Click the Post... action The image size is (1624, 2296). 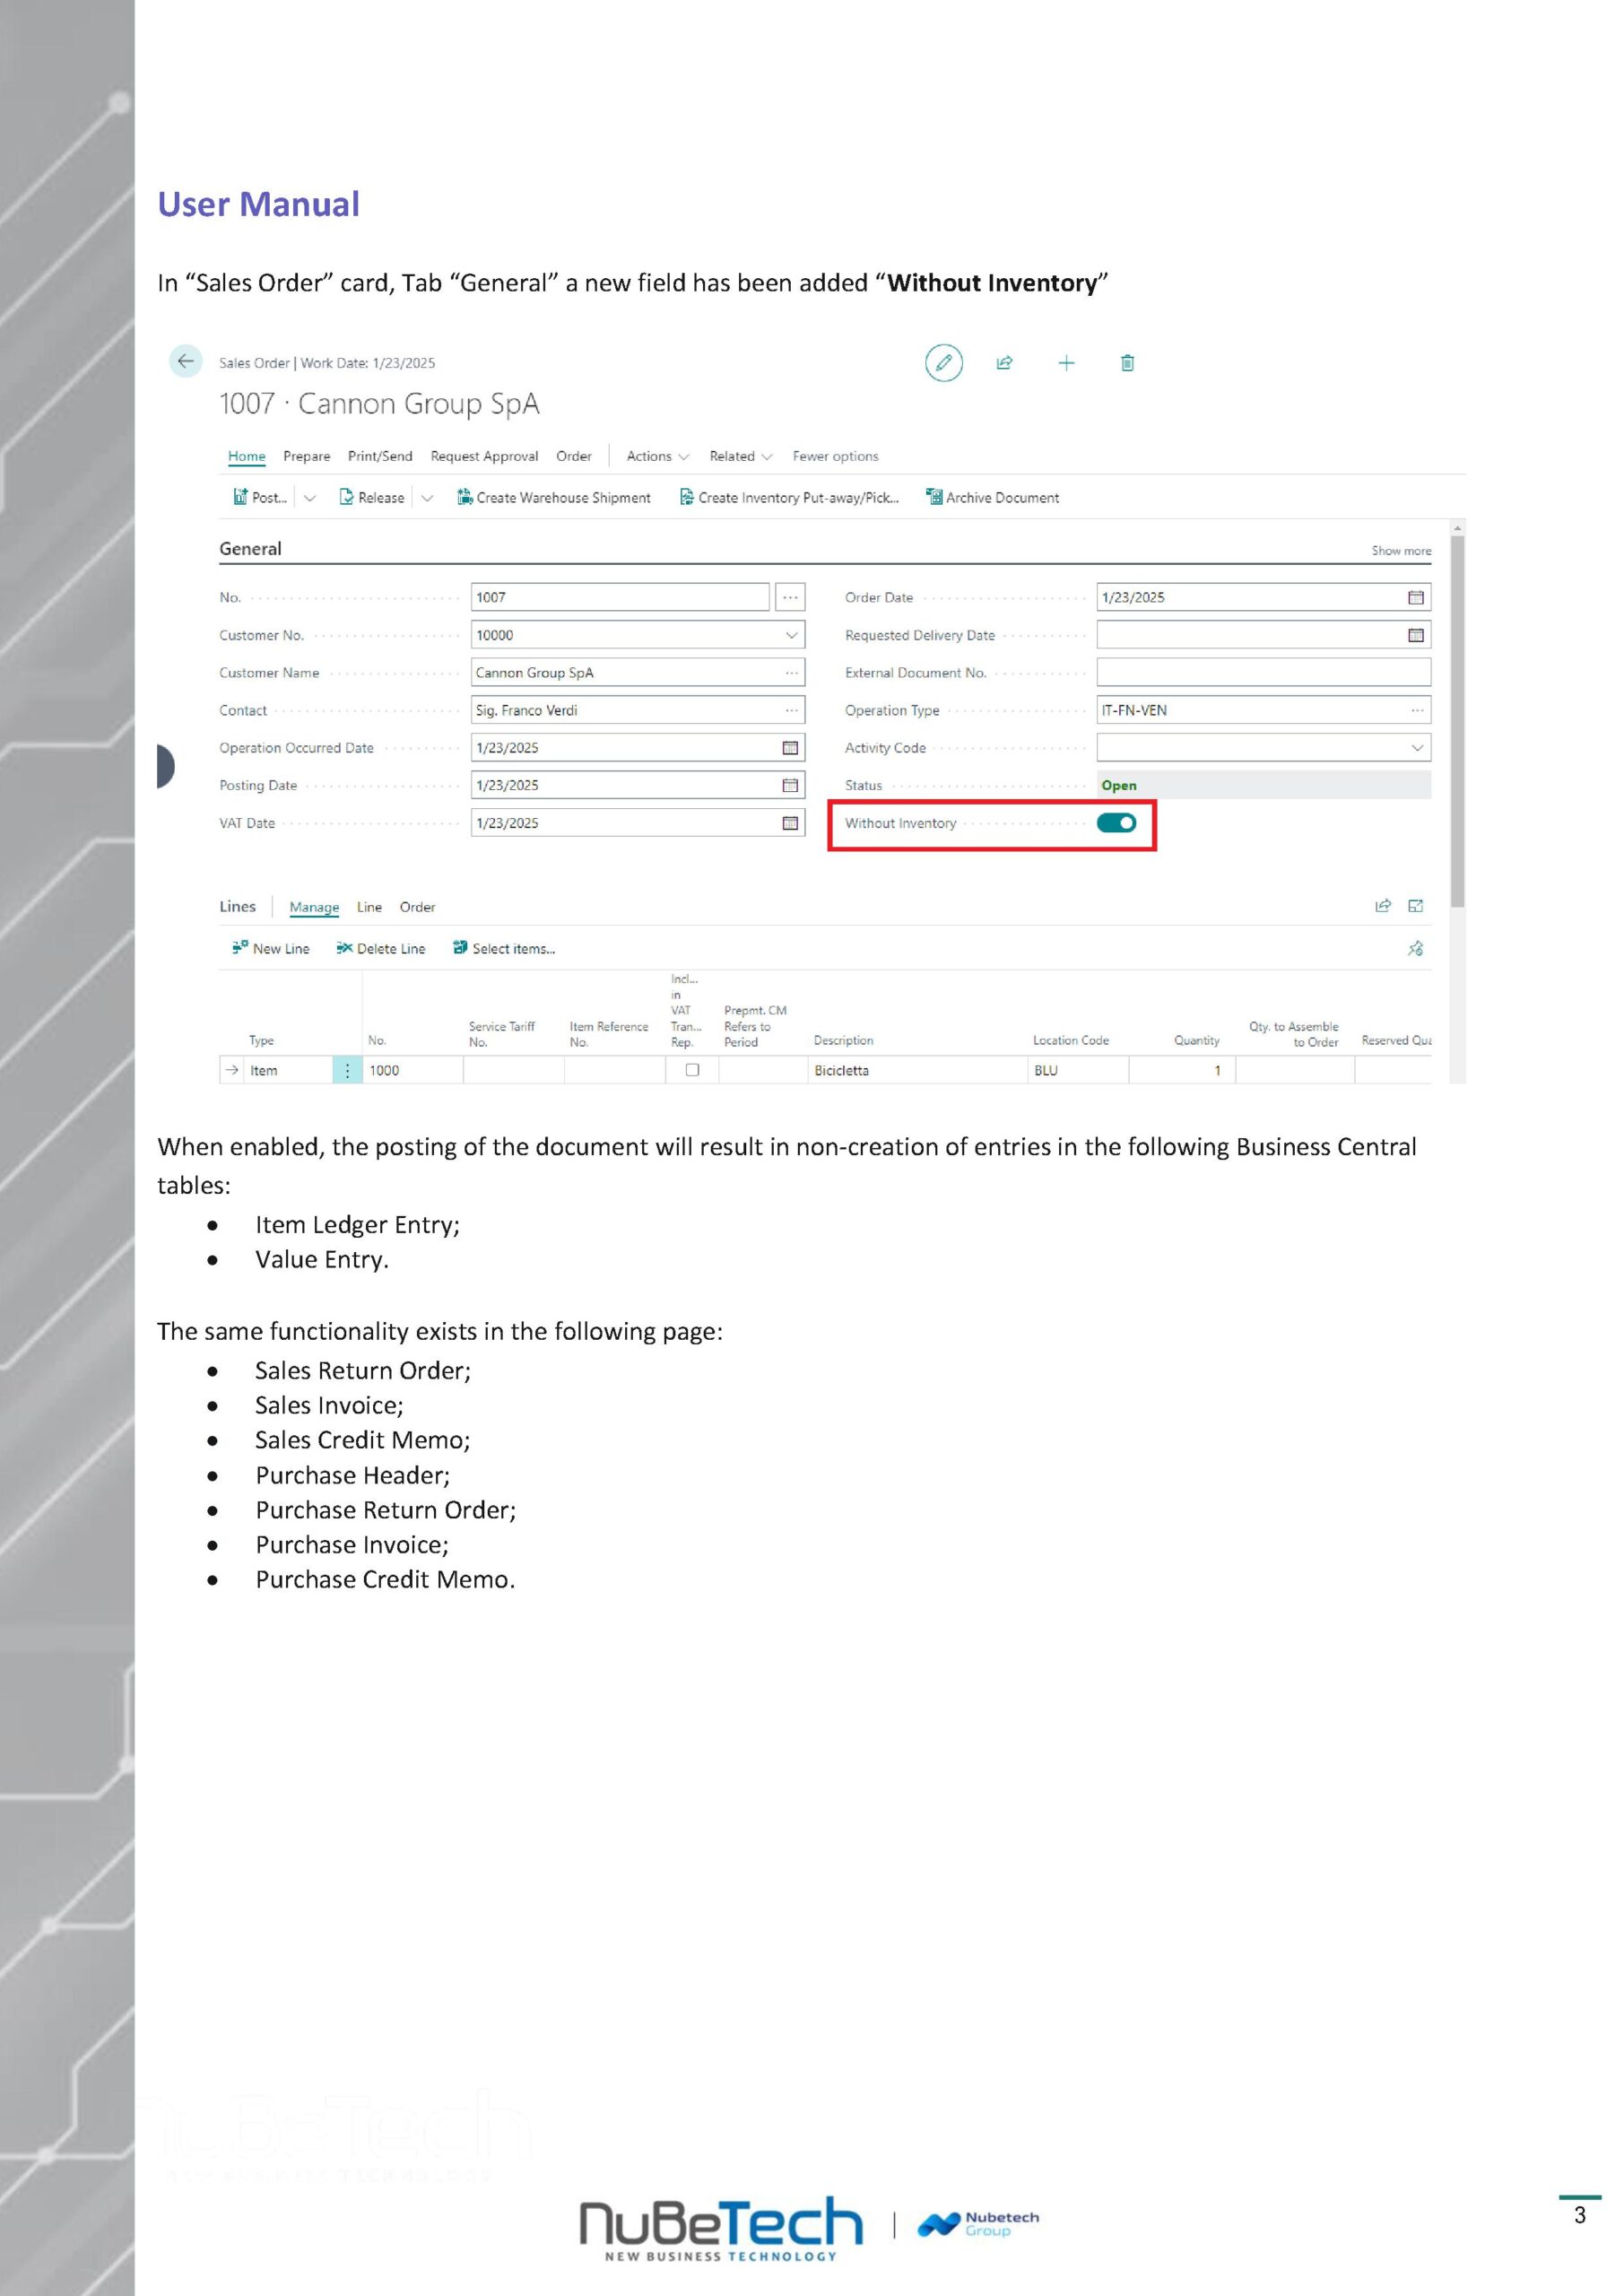coord(260,497)
